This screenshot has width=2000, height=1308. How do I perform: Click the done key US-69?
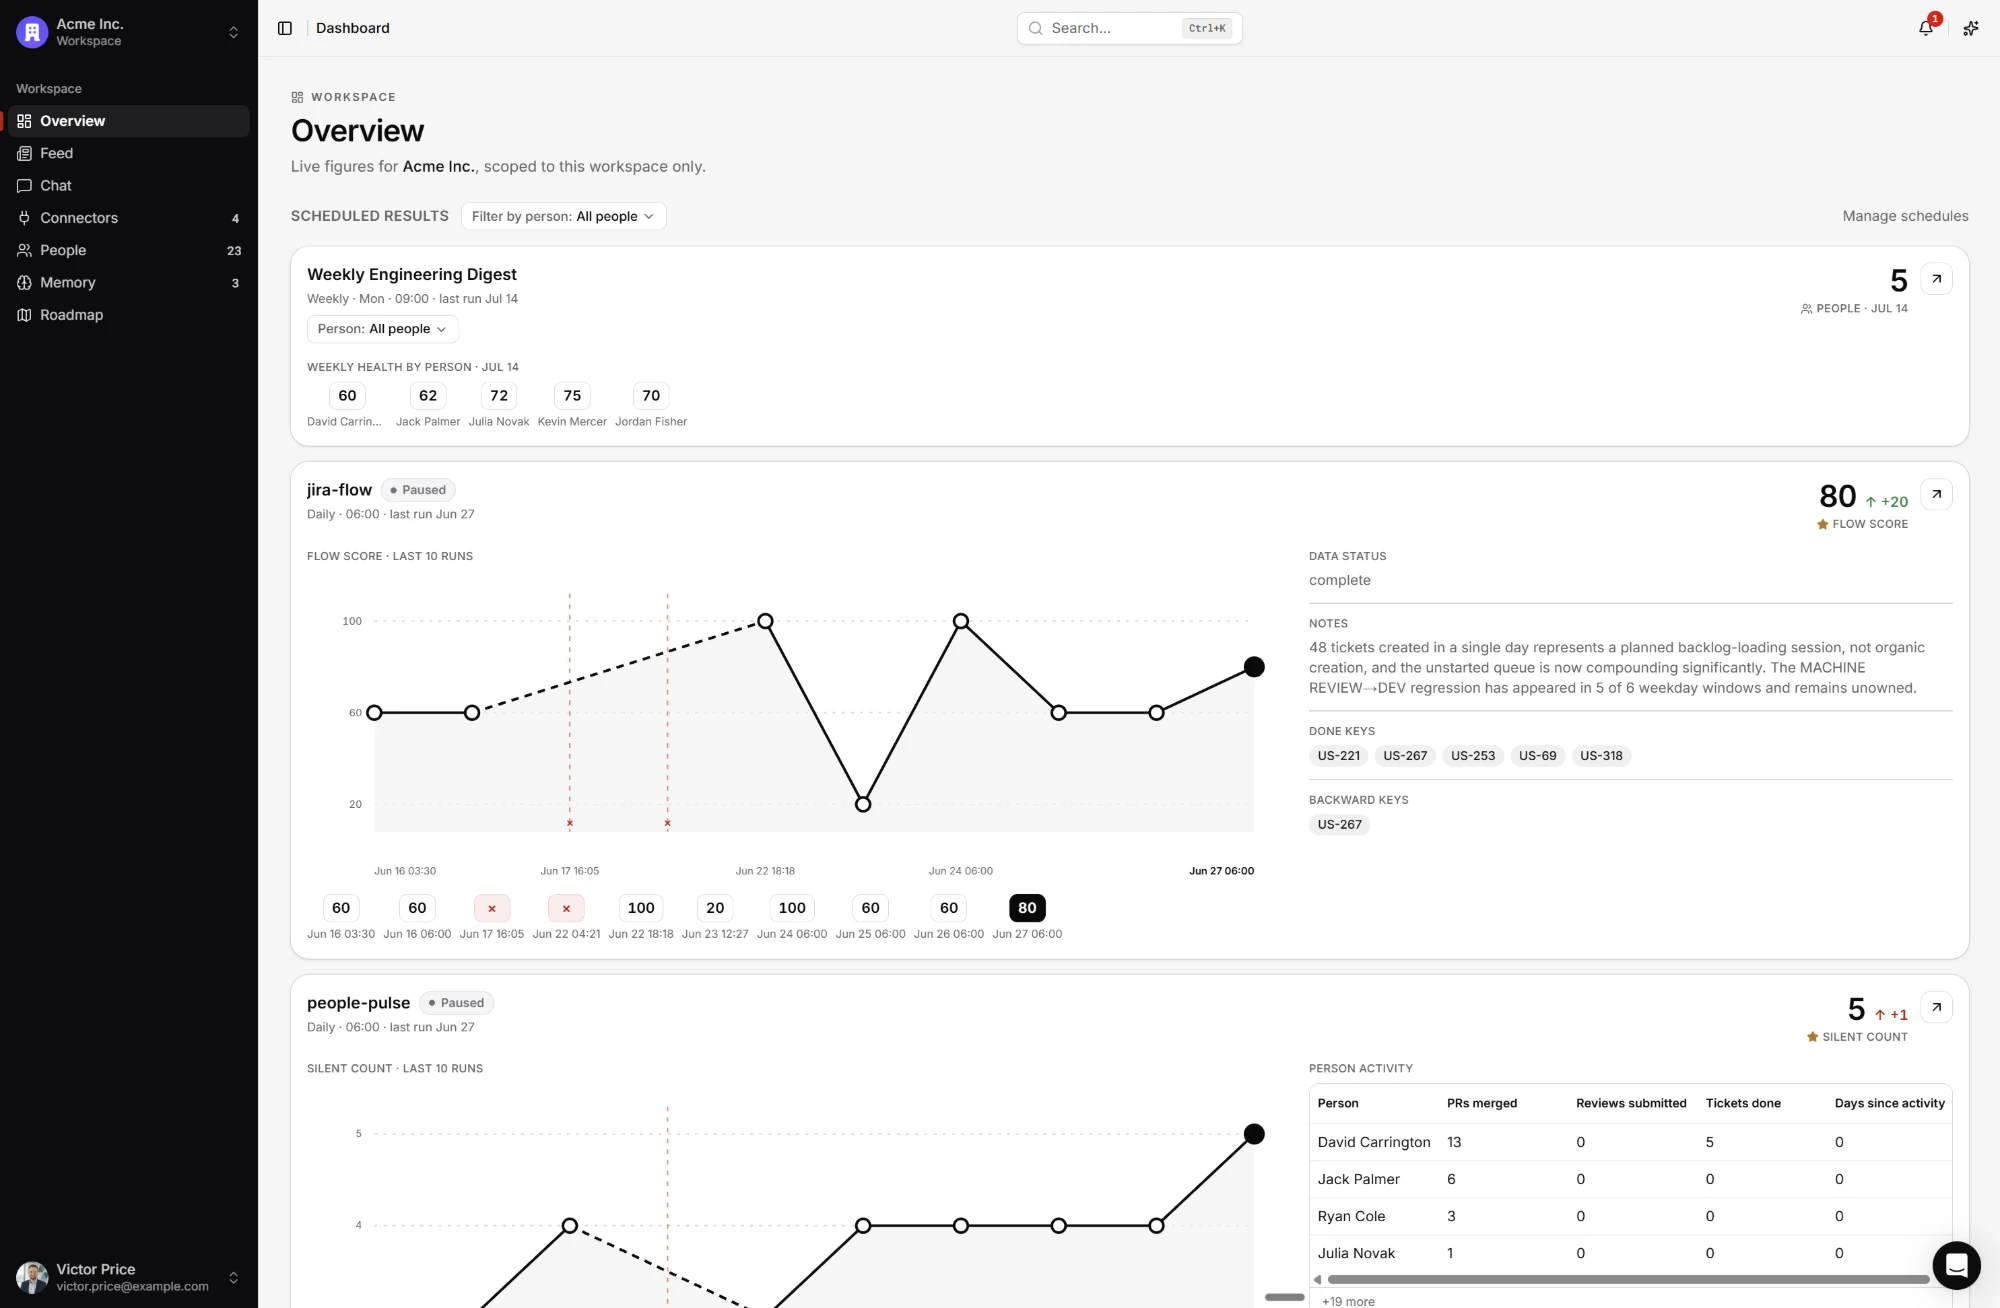click(1537, 756)
